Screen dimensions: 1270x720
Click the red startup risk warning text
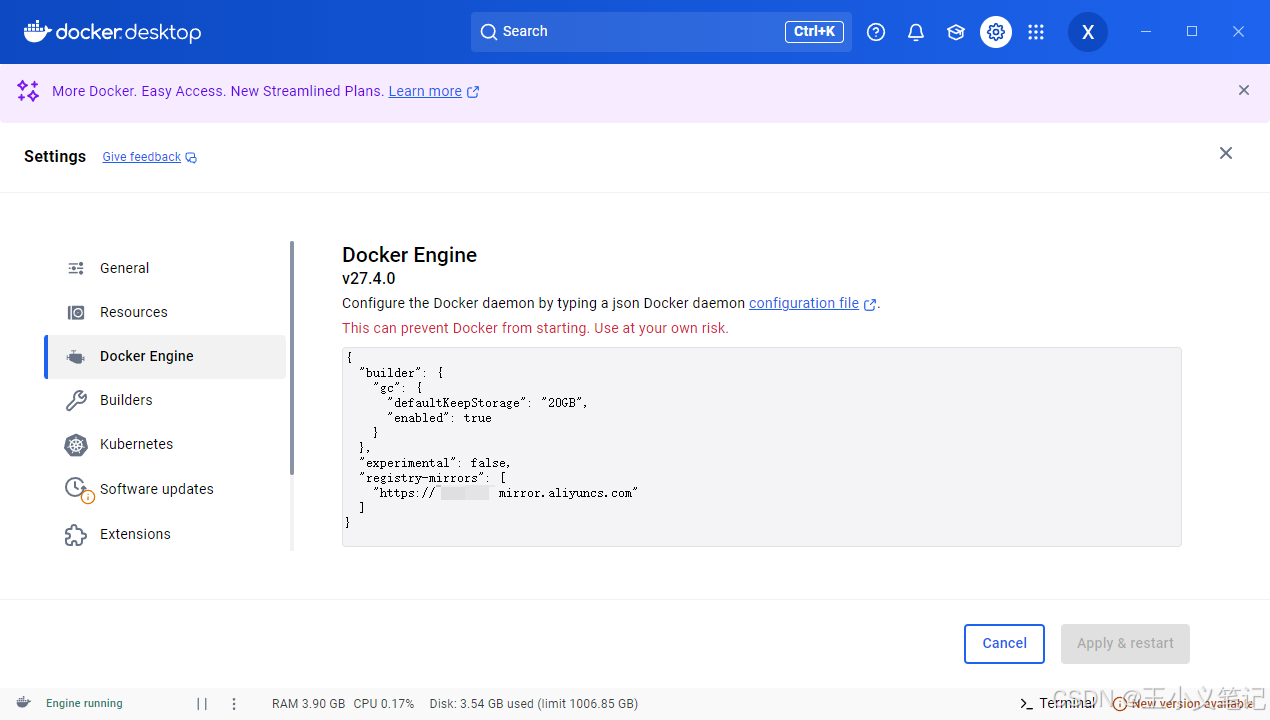535,328
